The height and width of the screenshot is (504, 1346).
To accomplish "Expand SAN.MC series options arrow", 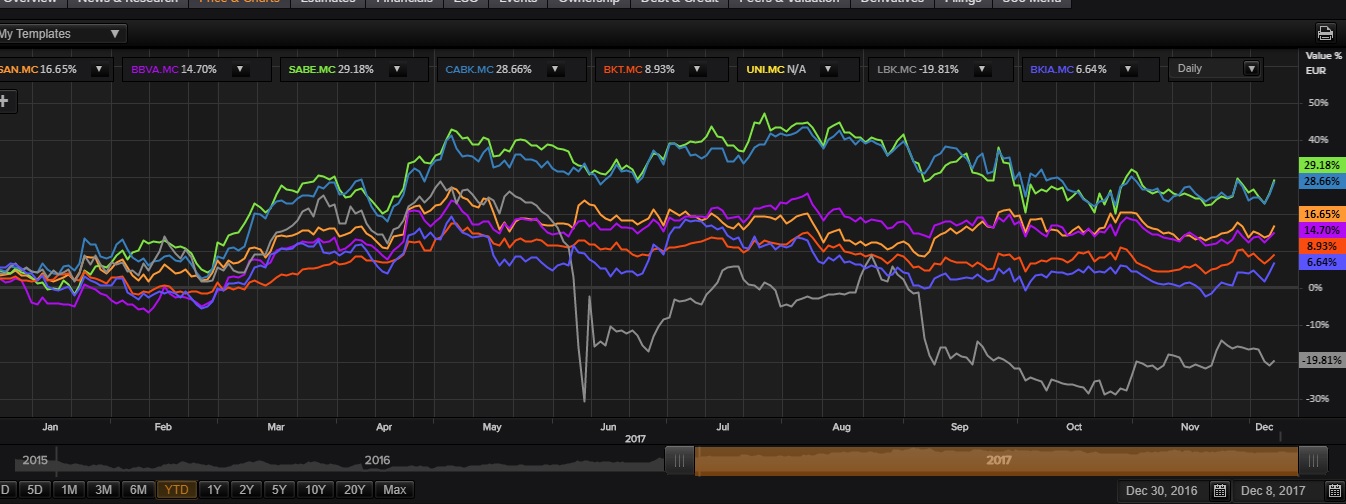I will [x=99, y=69].
